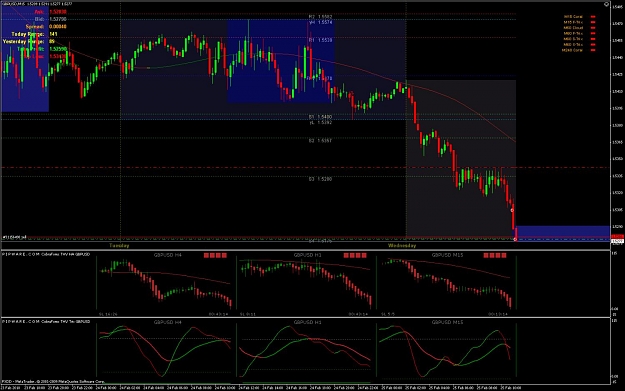Click the yL 1.5392 level label
625x391 pixels.
[x=321, y=122]
